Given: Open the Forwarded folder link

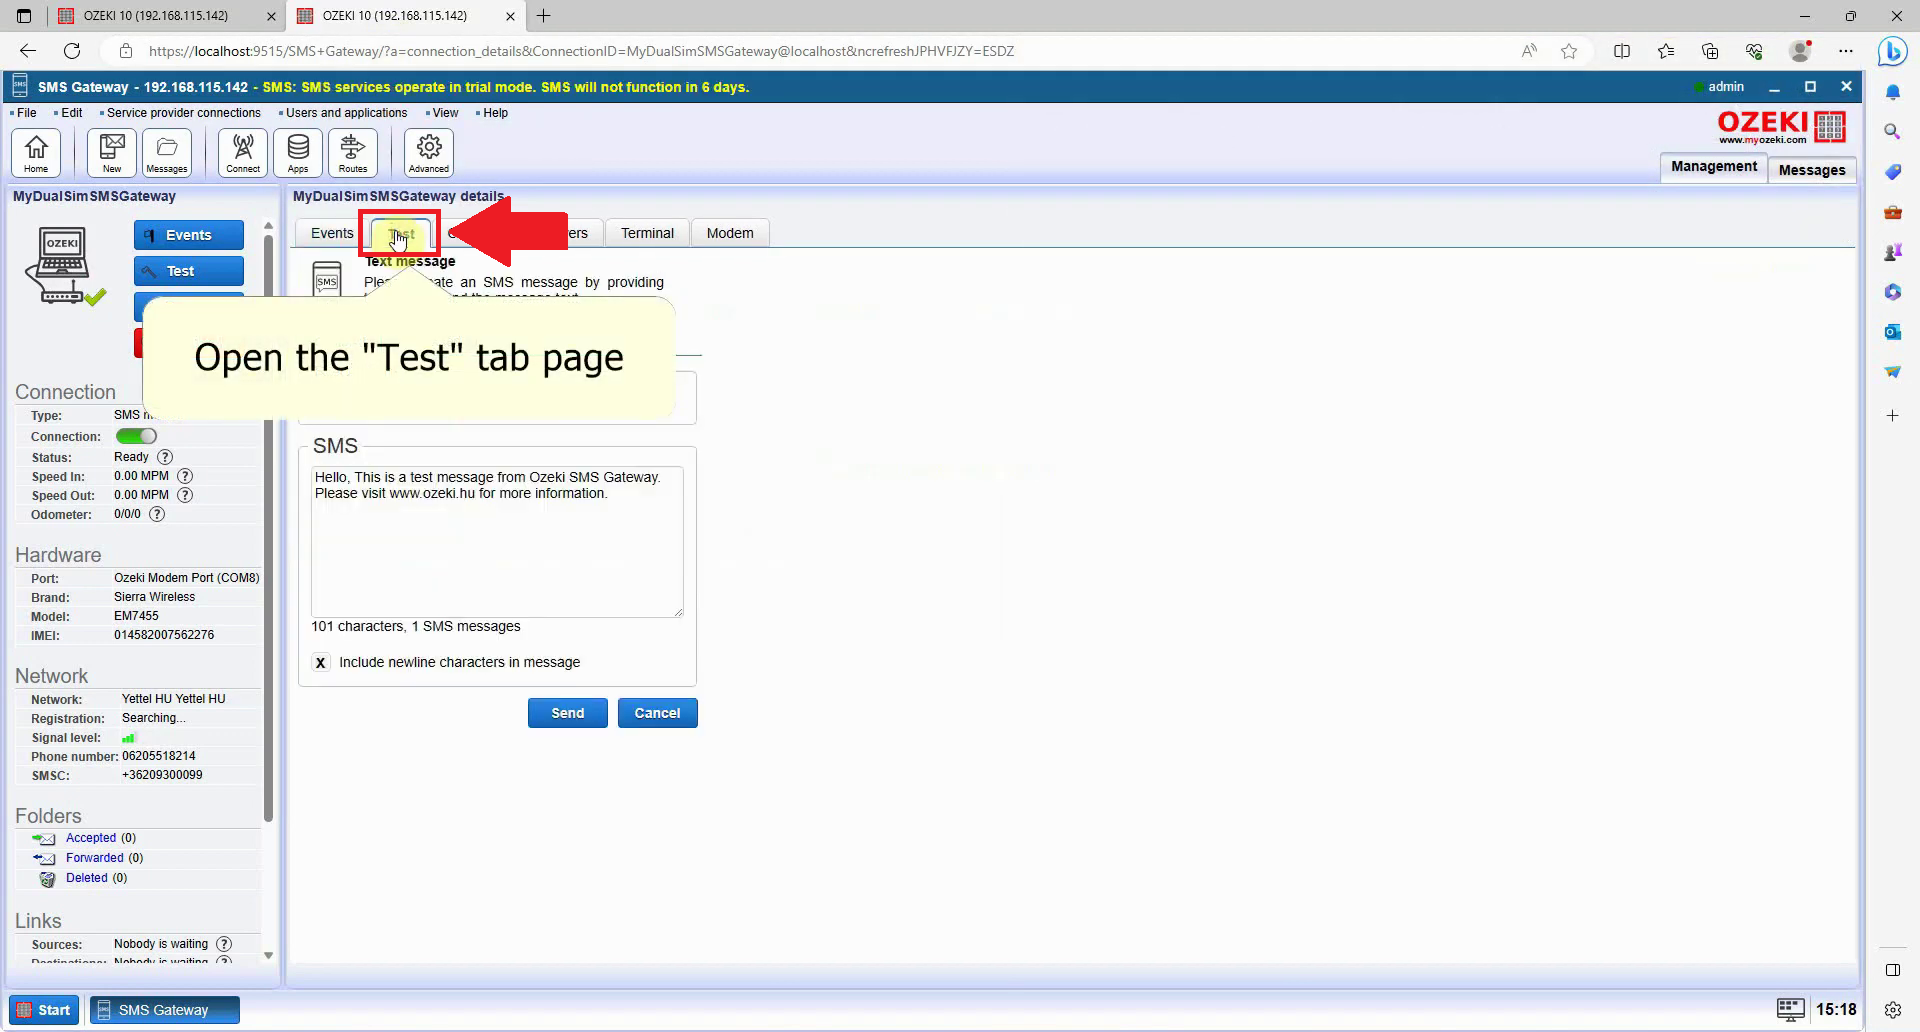Looking at the screenshot, I should click(x=95, y=858).
